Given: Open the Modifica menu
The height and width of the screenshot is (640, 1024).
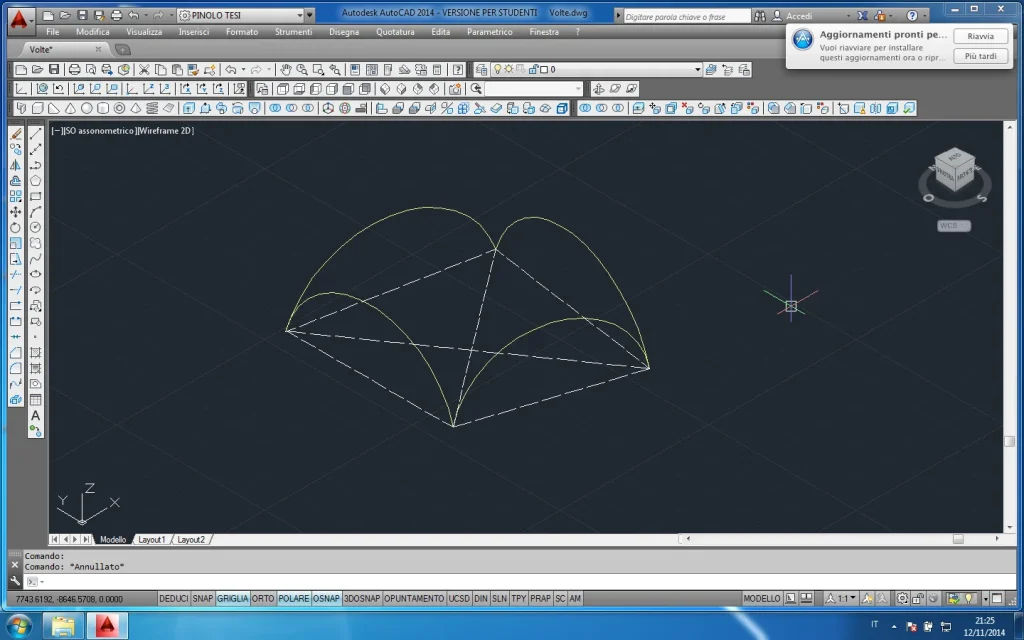Looking at the screenshot, I should coord(93,31).
